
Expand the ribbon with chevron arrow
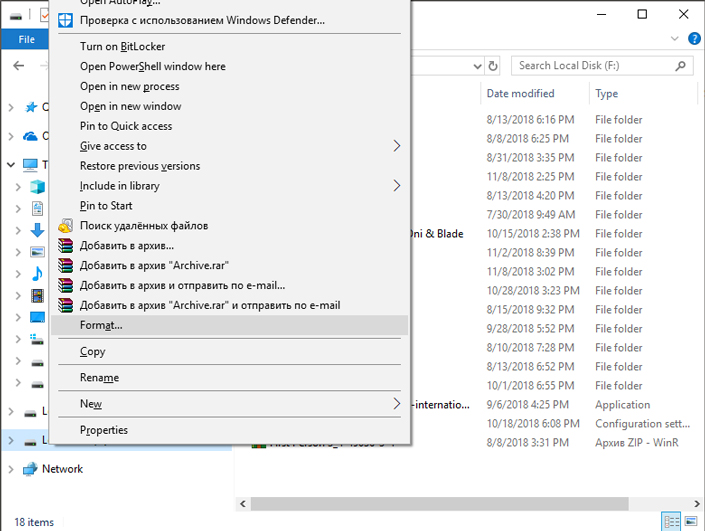pos(674,39)
